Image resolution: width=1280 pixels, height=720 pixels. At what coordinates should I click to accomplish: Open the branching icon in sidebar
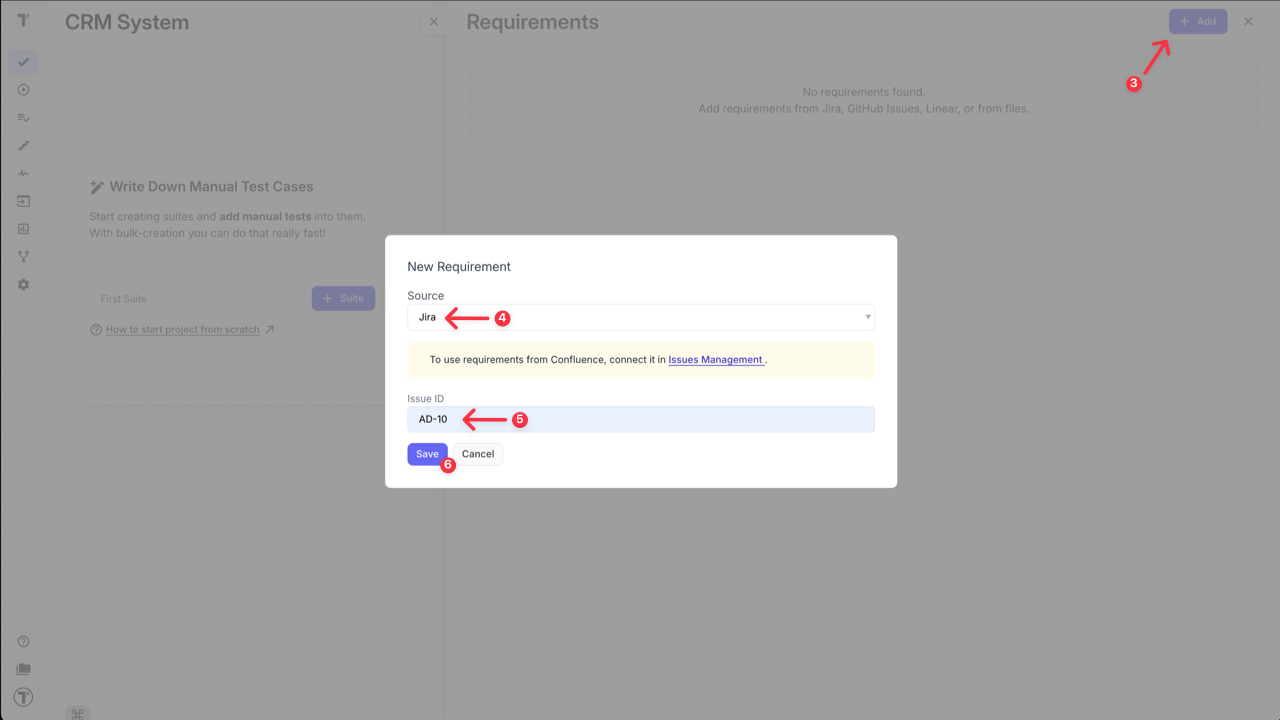pyautogui.click(x=23, y=256)
